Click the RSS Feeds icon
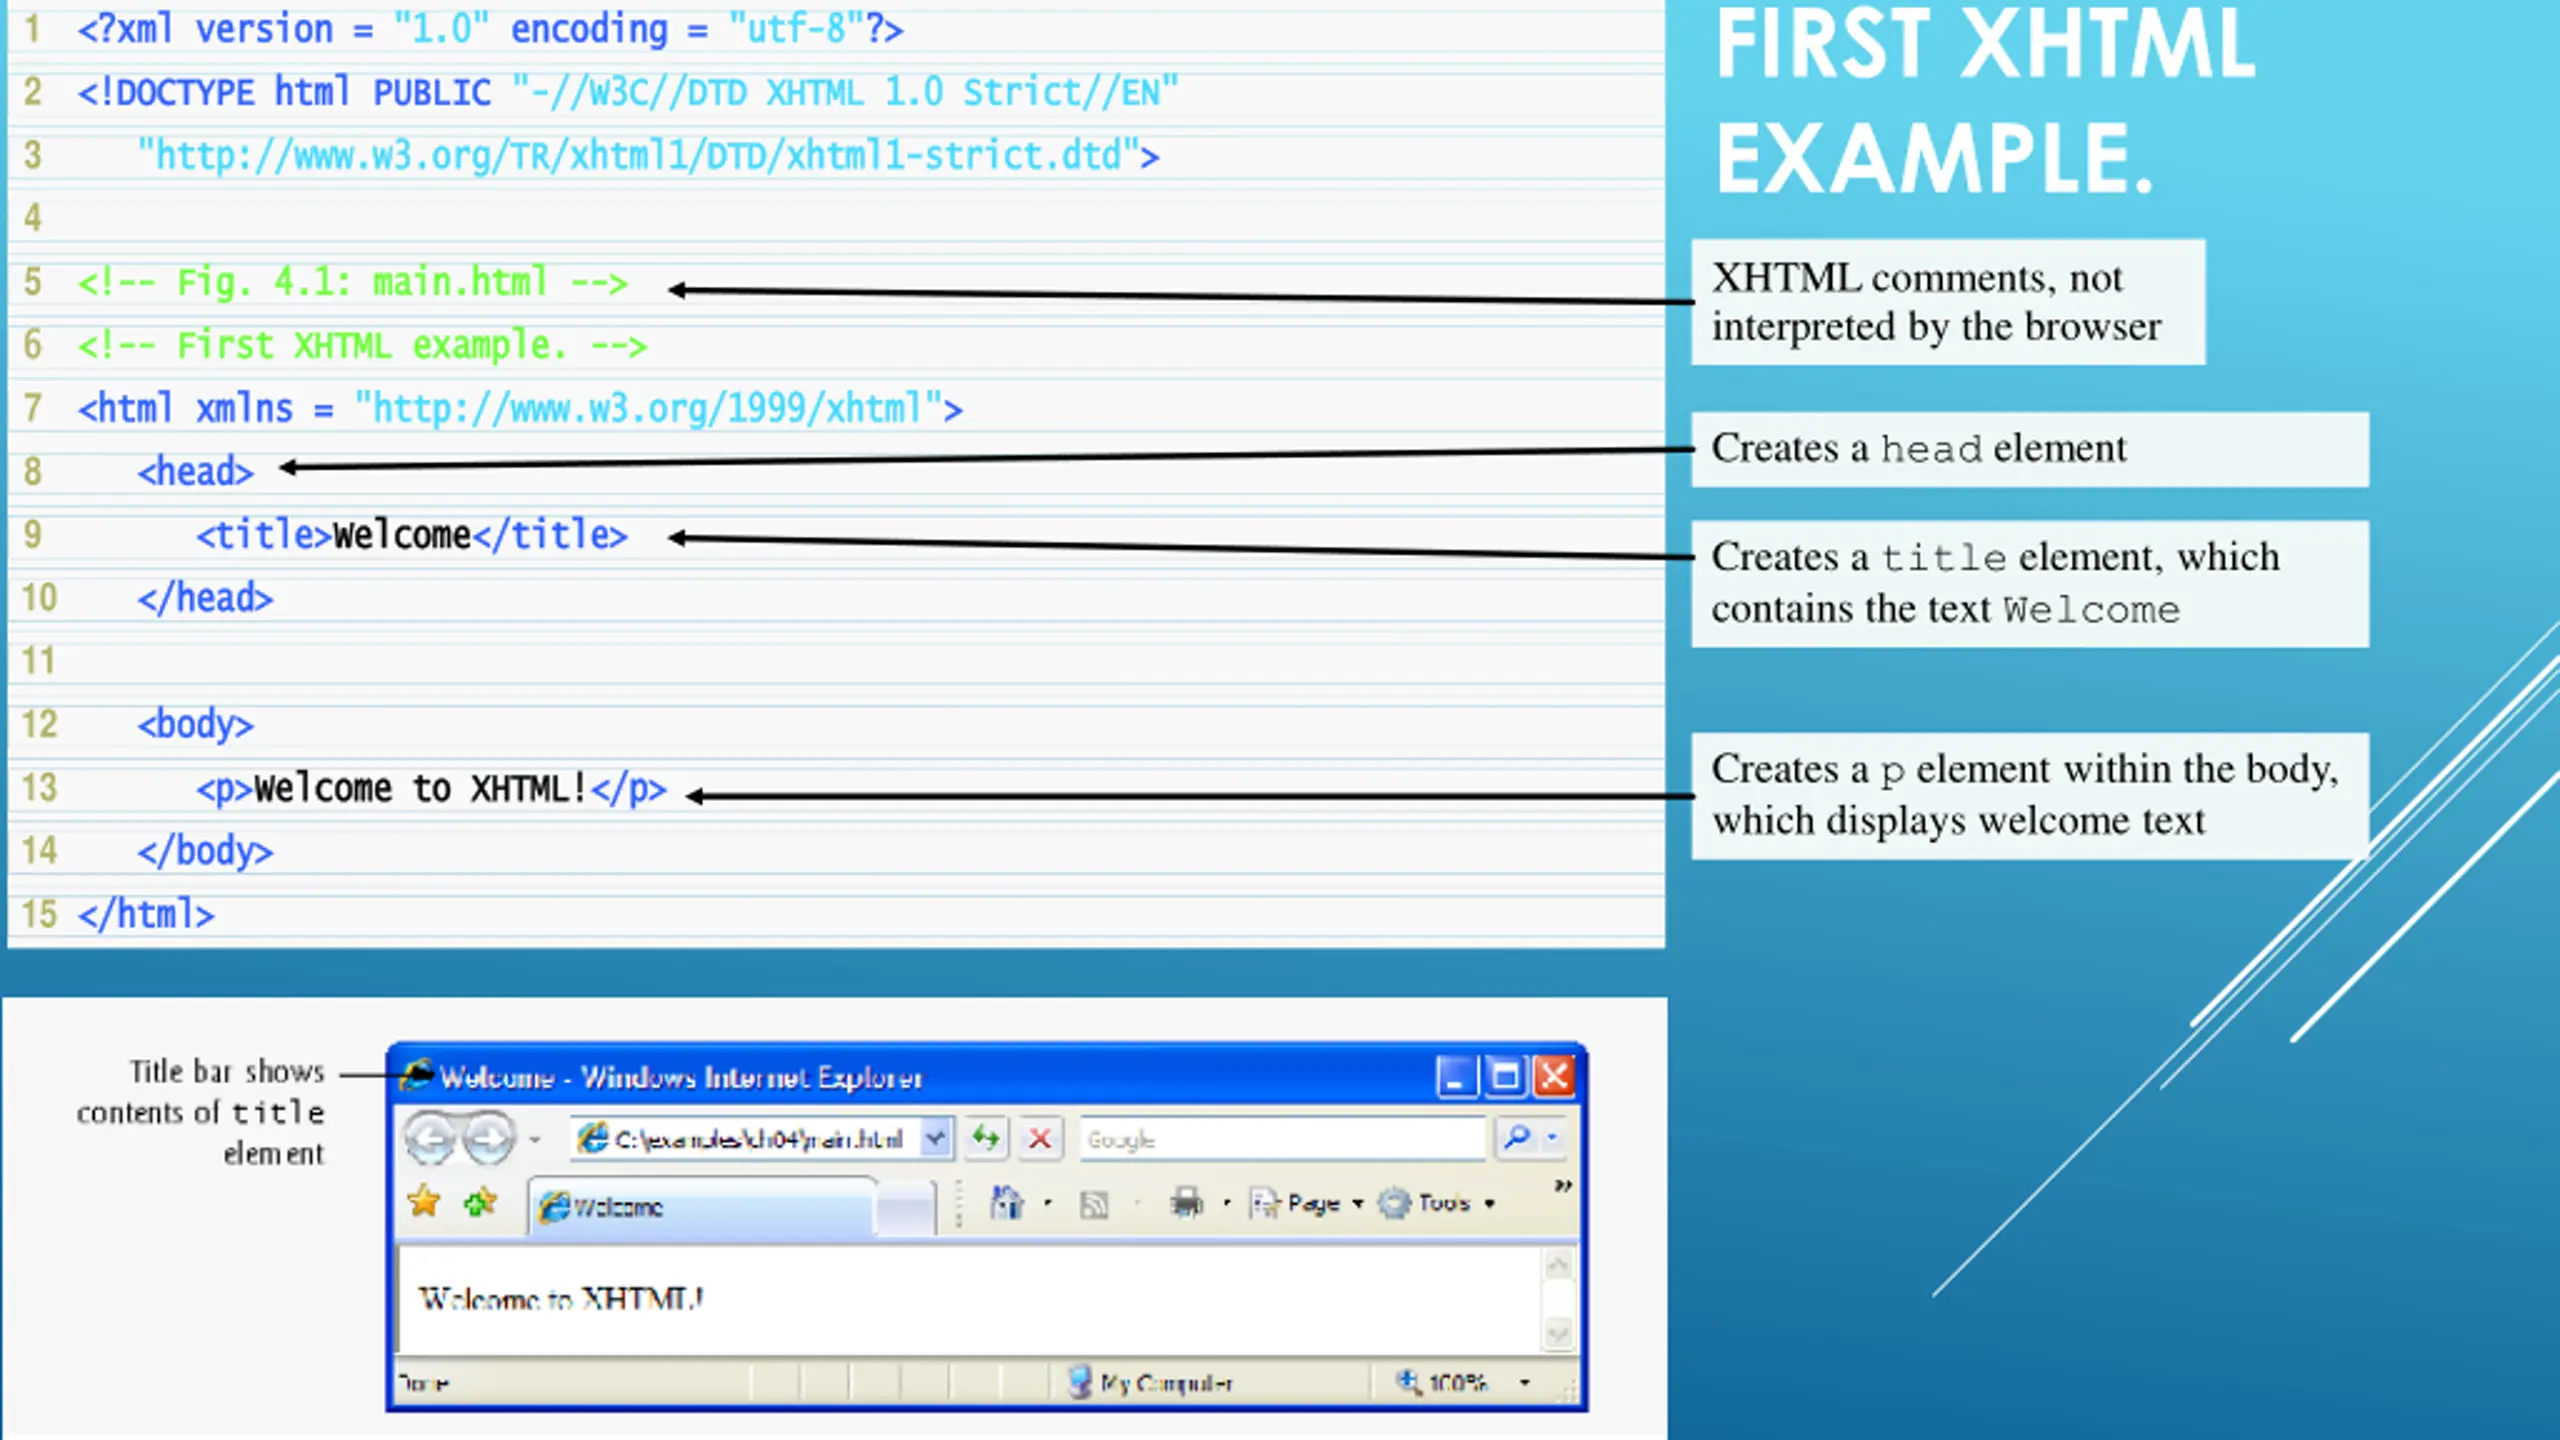The width and height of the screenshot is (2560, 1440). click(1094, 1203)
